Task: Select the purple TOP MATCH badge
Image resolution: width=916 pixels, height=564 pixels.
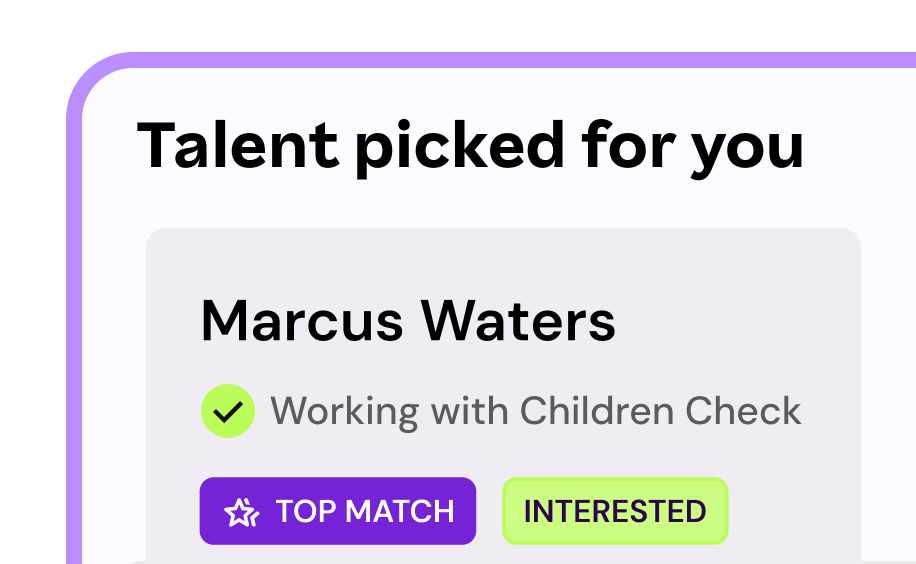Action: 337,511
